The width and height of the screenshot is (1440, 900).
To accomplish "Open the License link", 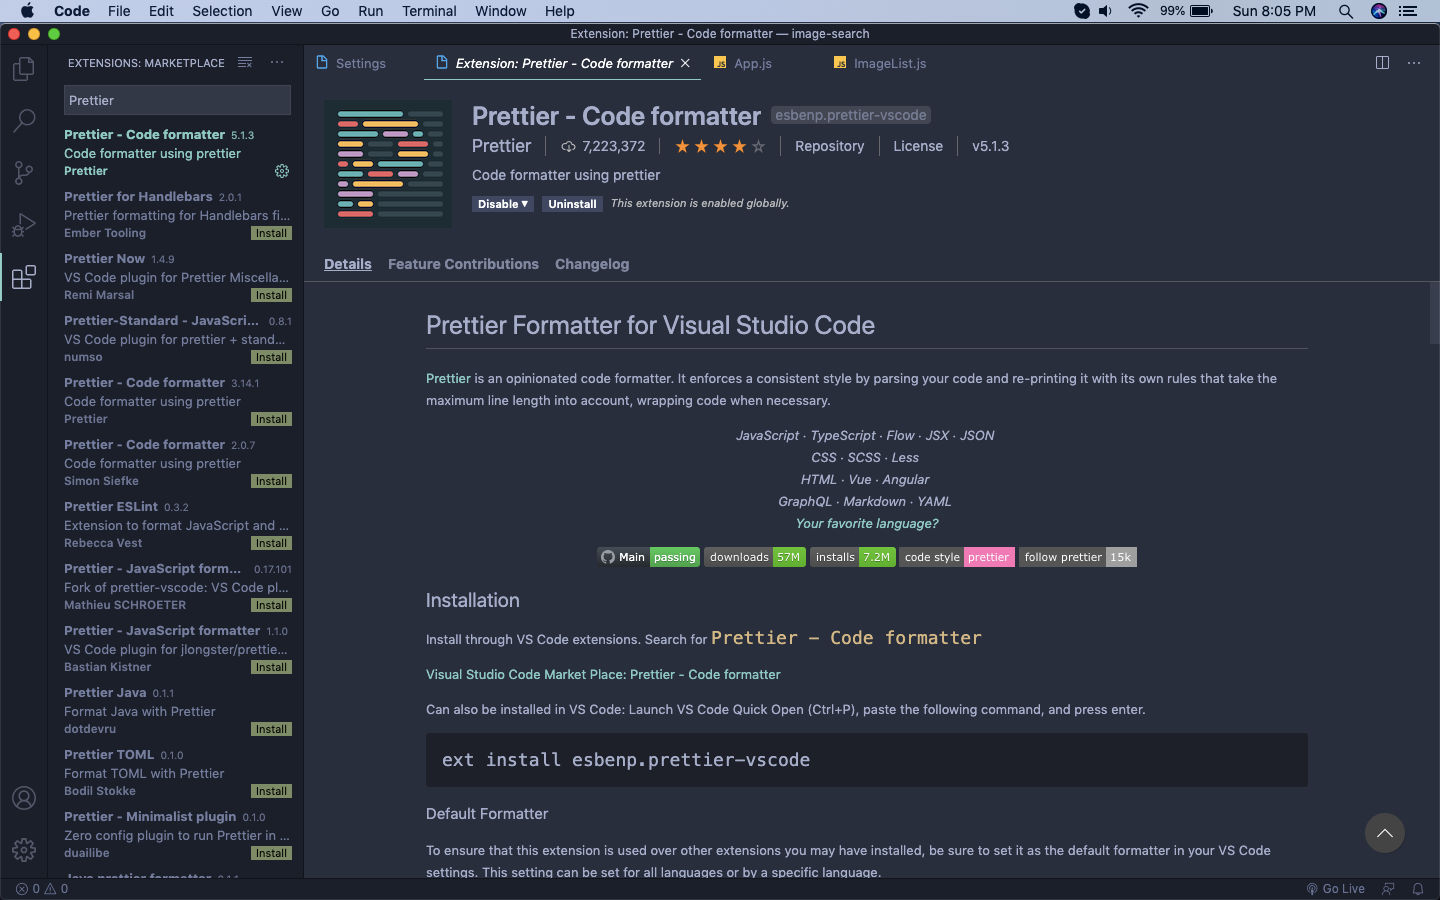I will (918, 146).
